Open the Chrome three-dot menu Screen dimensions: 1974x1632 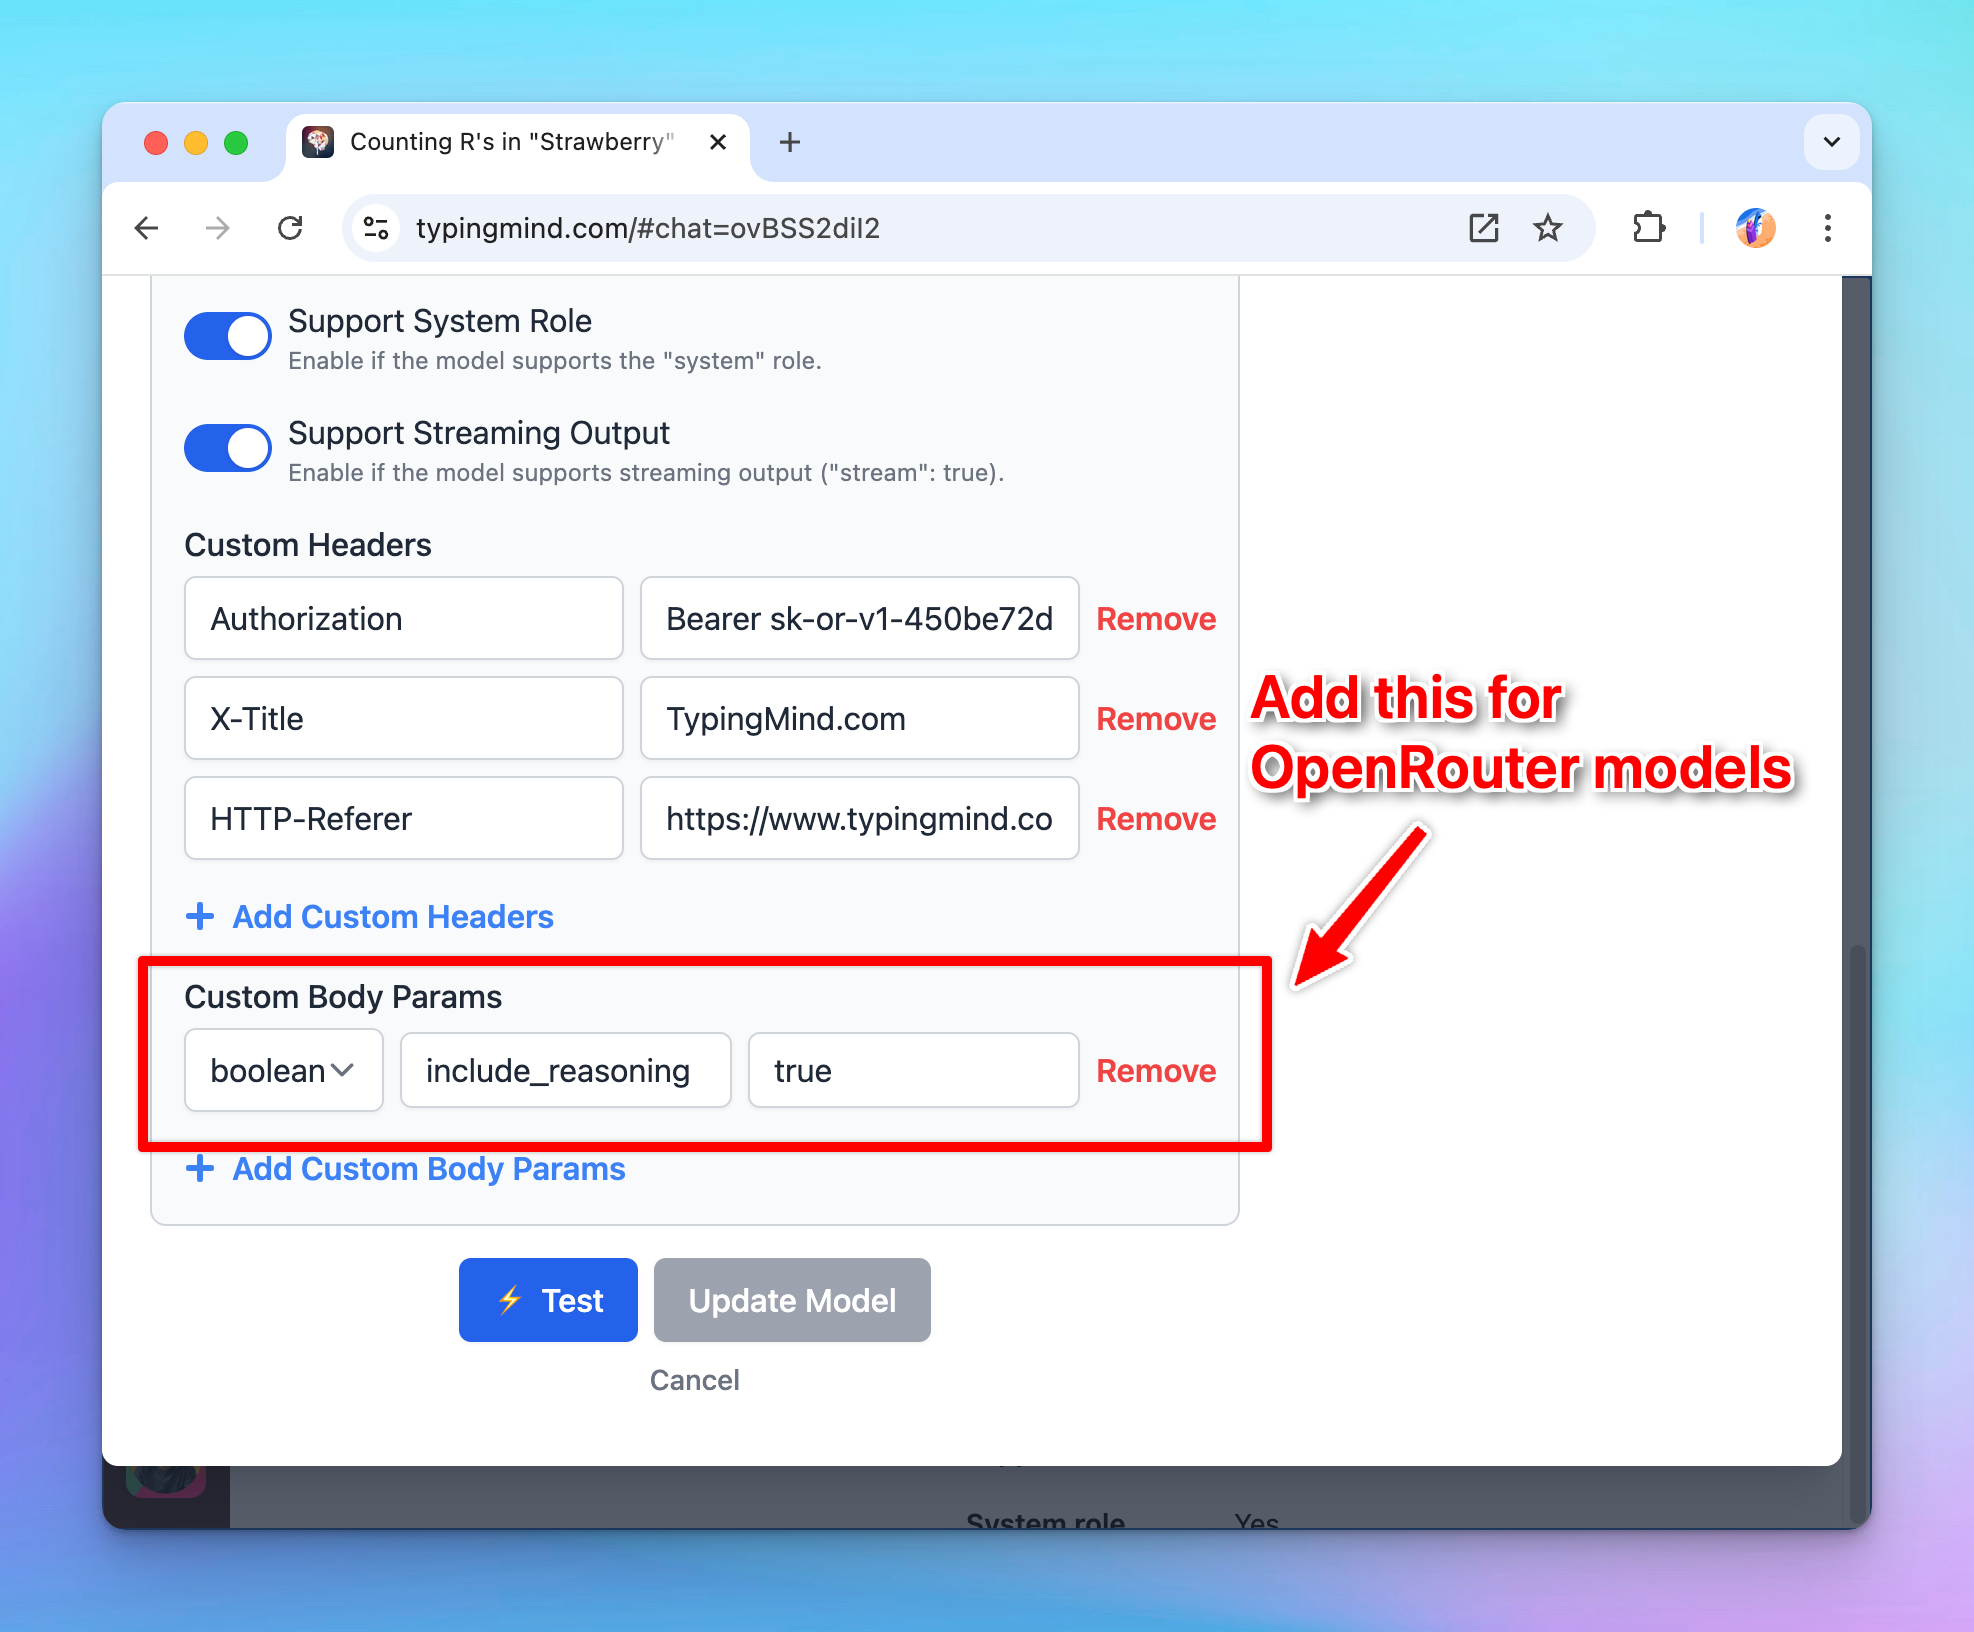[x=1827, y=228]
